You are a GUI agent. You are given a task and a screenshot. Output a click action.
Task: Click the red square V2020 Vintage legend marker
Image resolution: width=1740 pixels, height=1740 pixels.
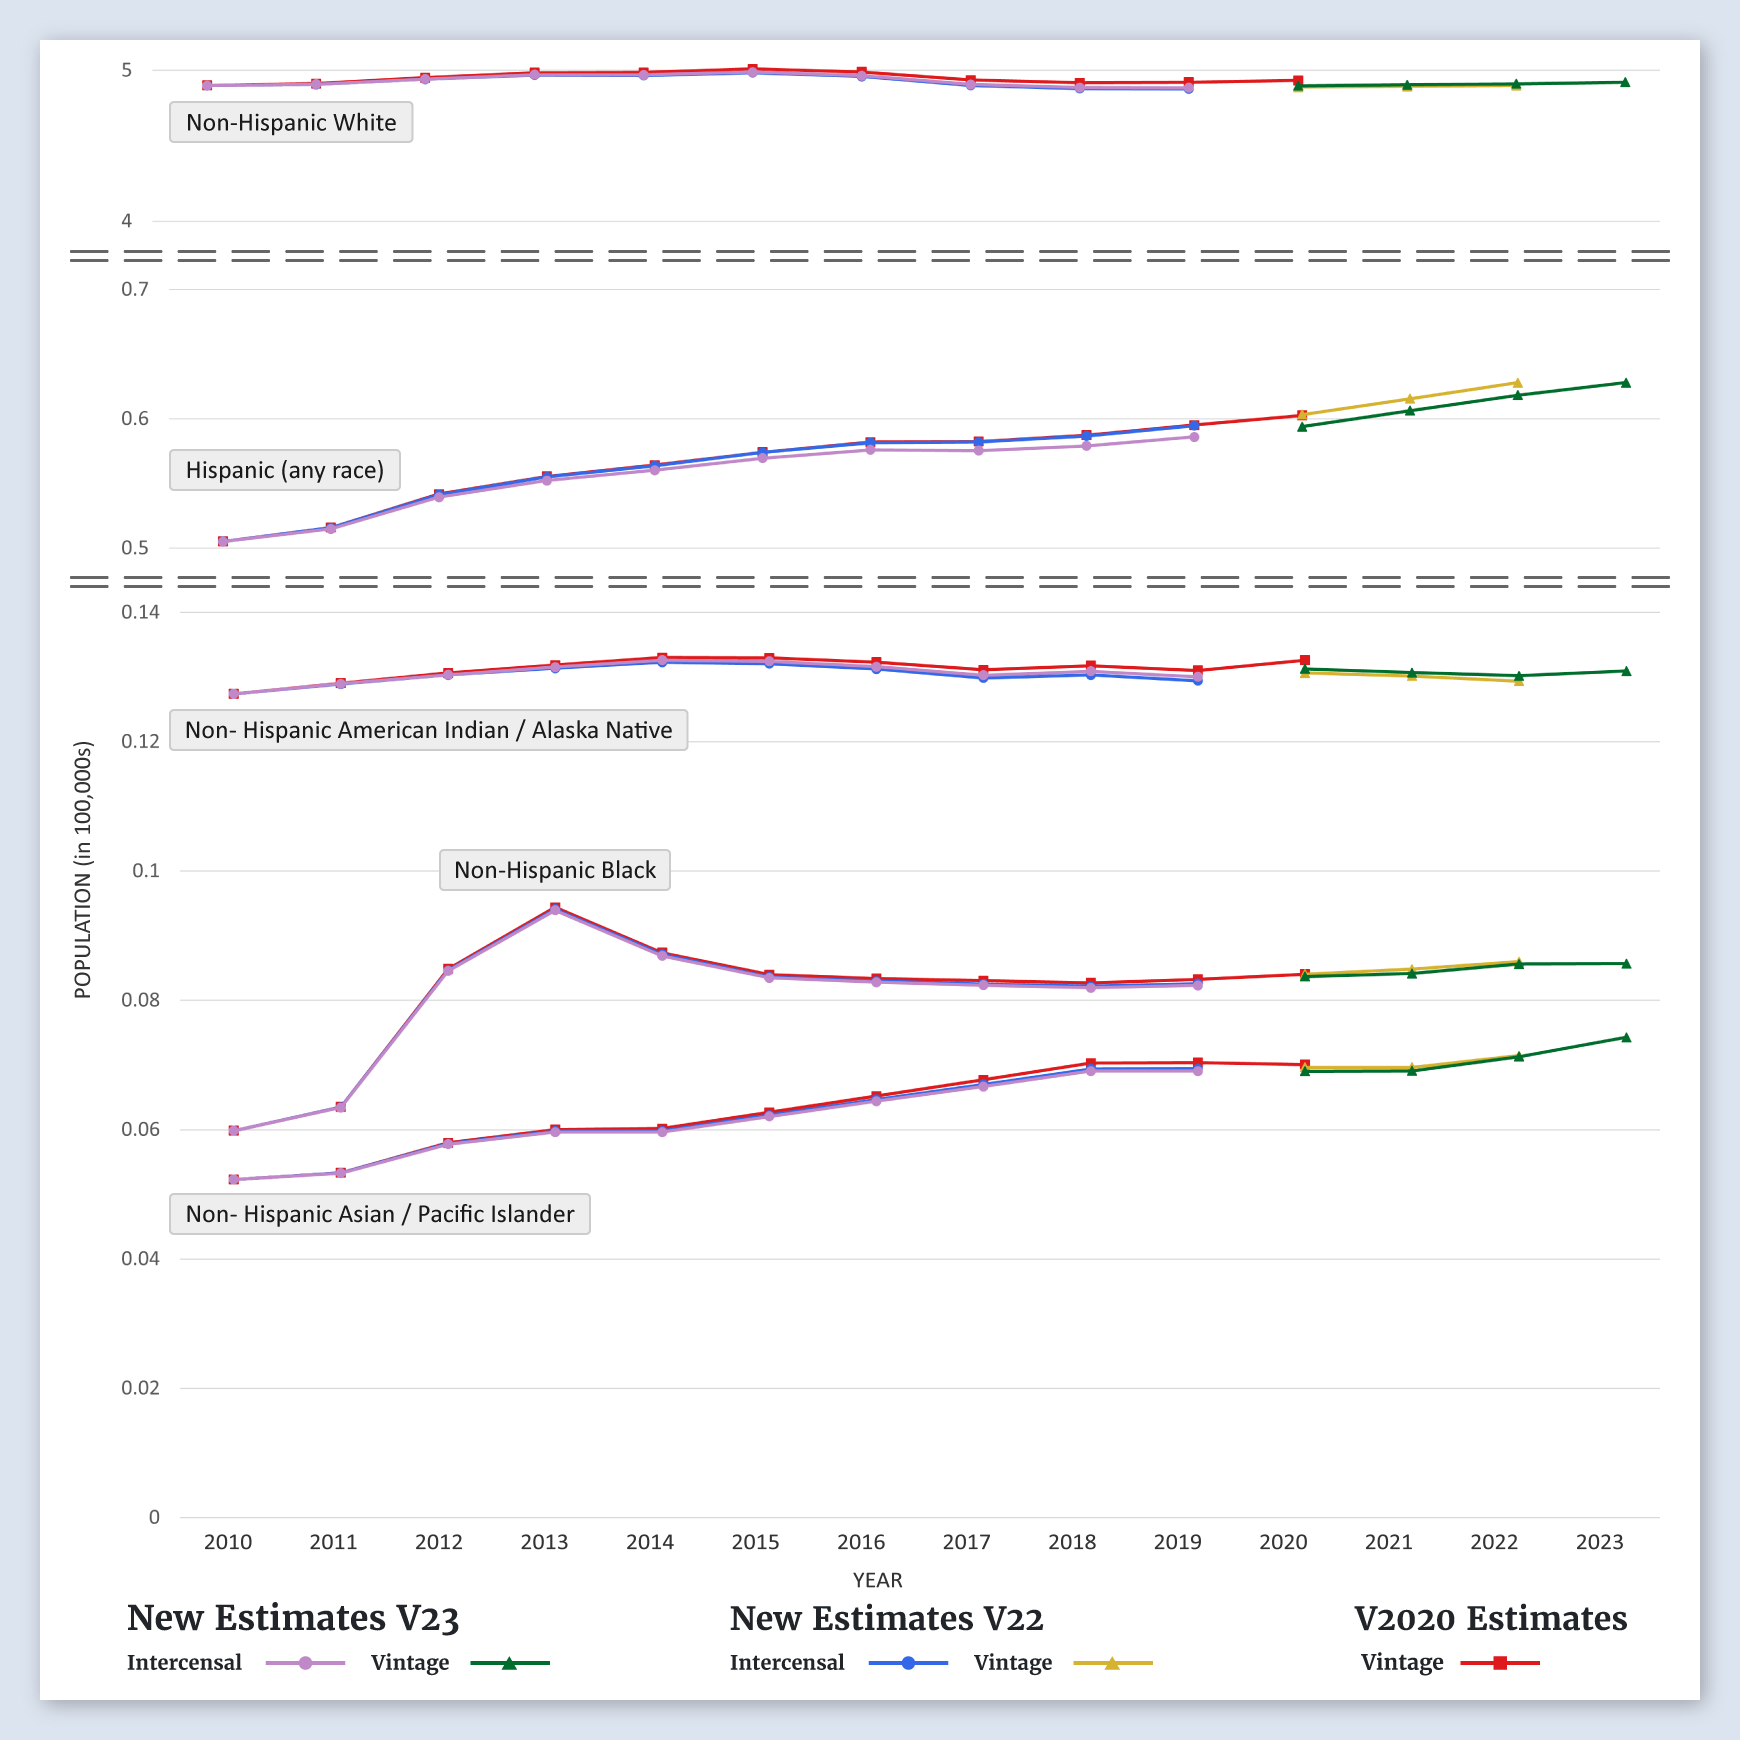tap(1500, 1663)
